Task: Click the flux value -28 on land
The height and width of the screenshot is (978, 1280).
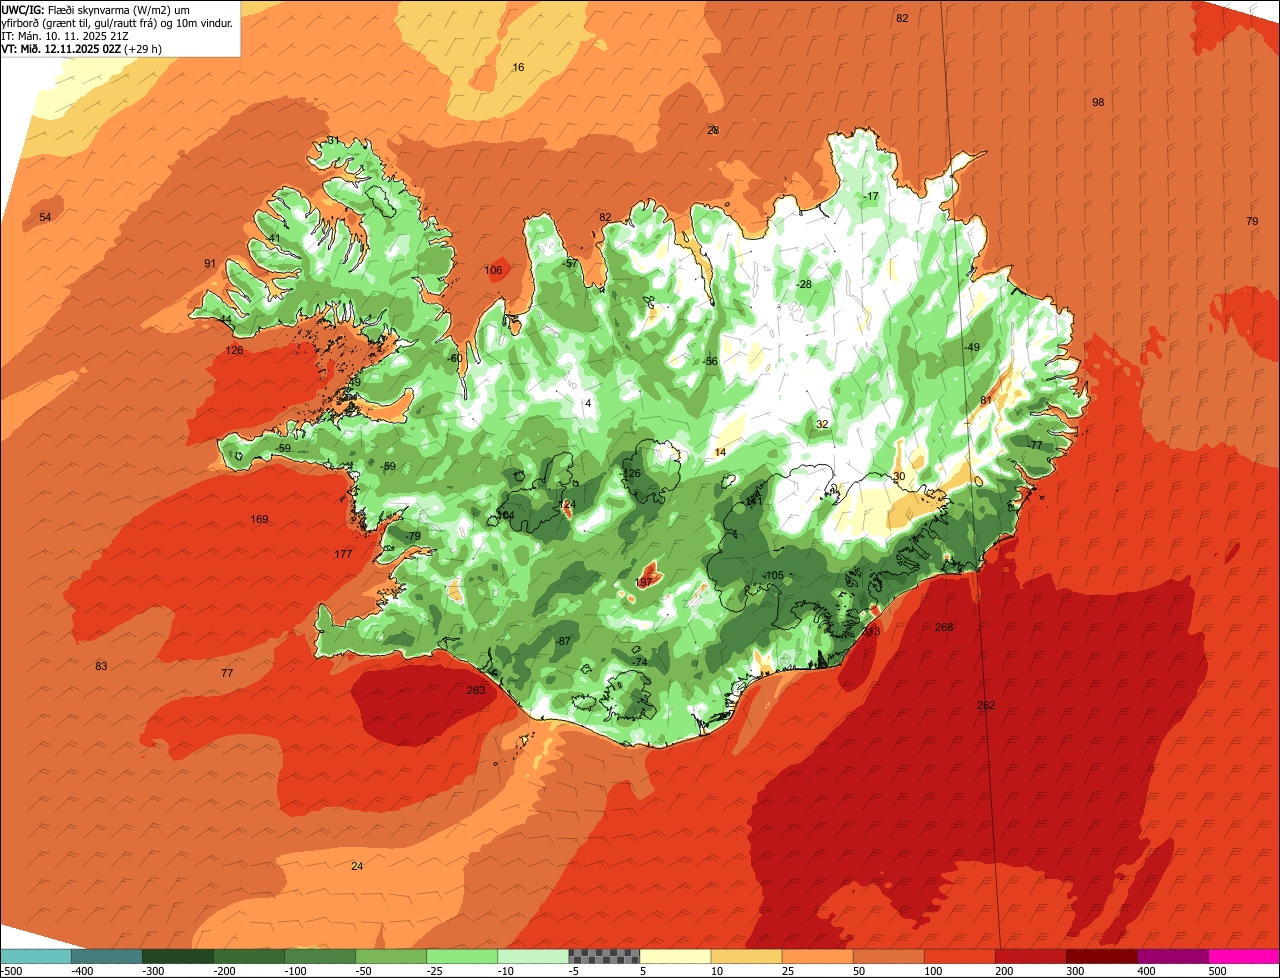Action: pos(803,284)
